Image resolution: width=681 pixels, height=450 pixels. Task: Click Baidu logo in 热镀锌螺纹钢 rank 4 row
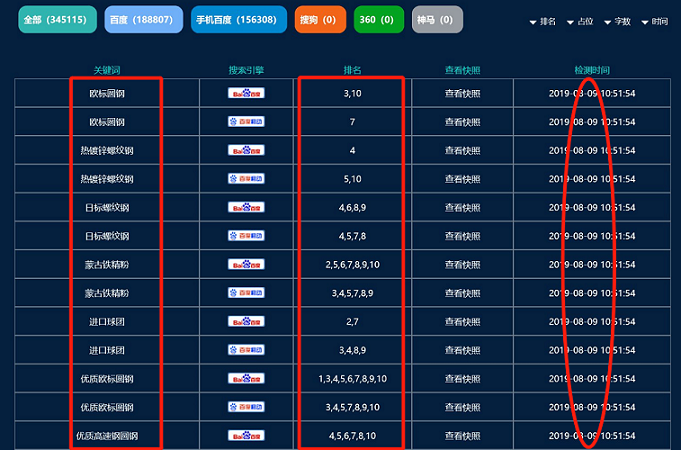(x=246, y=150)
